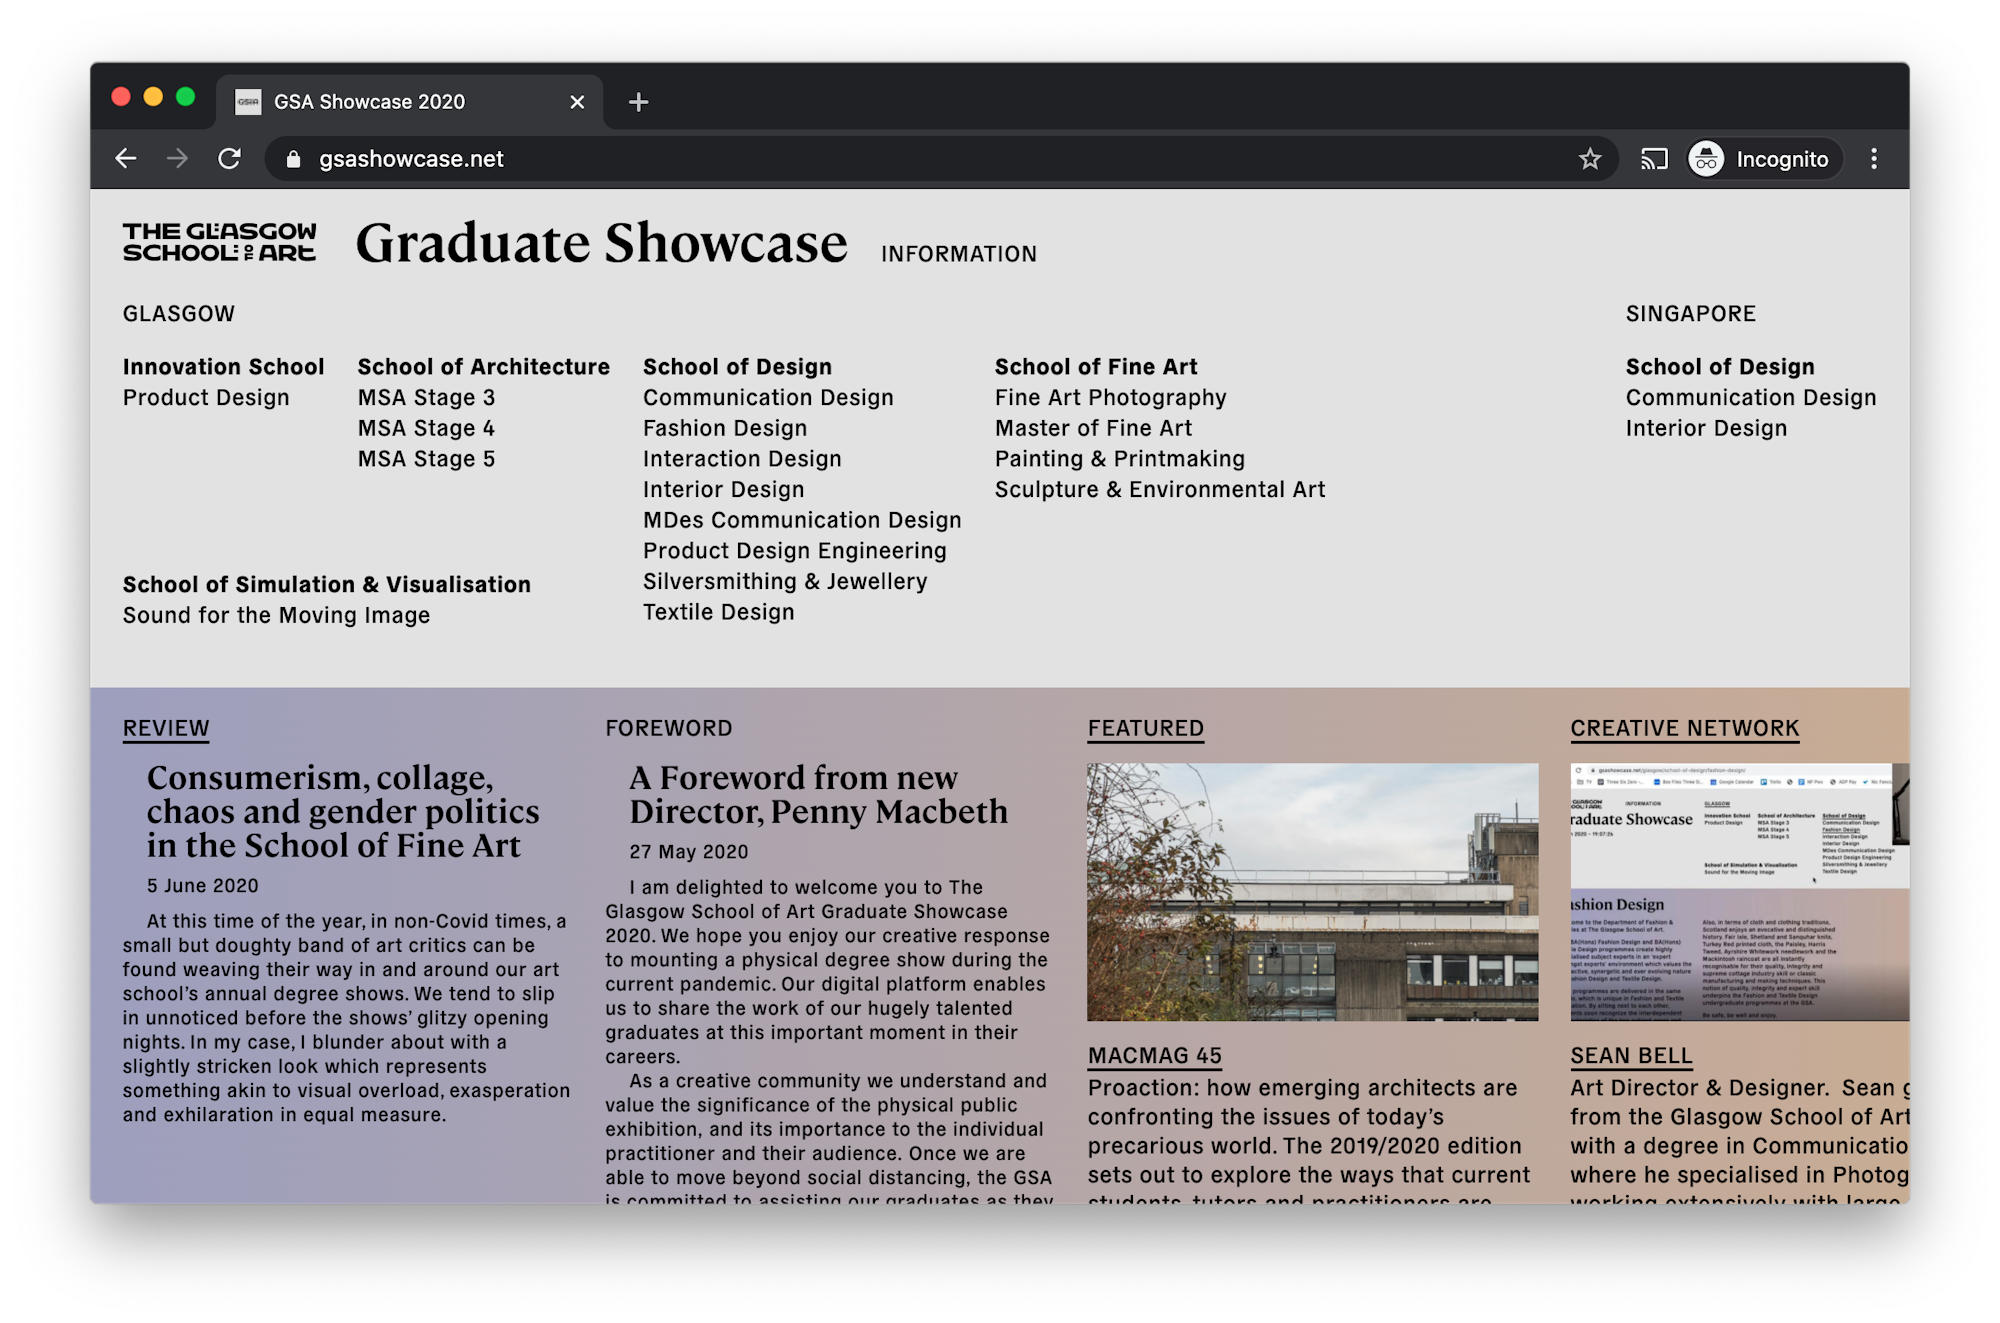Open Singapore School of Design heading
The image size is (2000, 1323).
point(1720,367)
